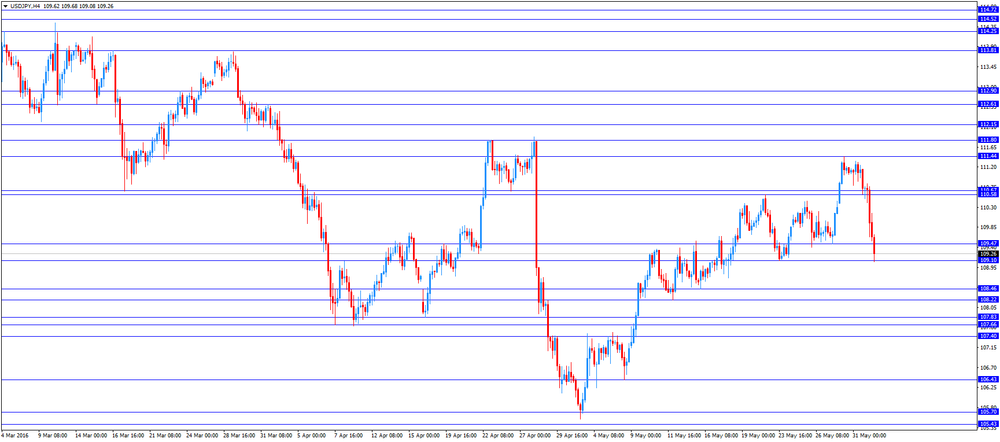
Task: Click the 111.20 price scale value
Action: point(987,167)
